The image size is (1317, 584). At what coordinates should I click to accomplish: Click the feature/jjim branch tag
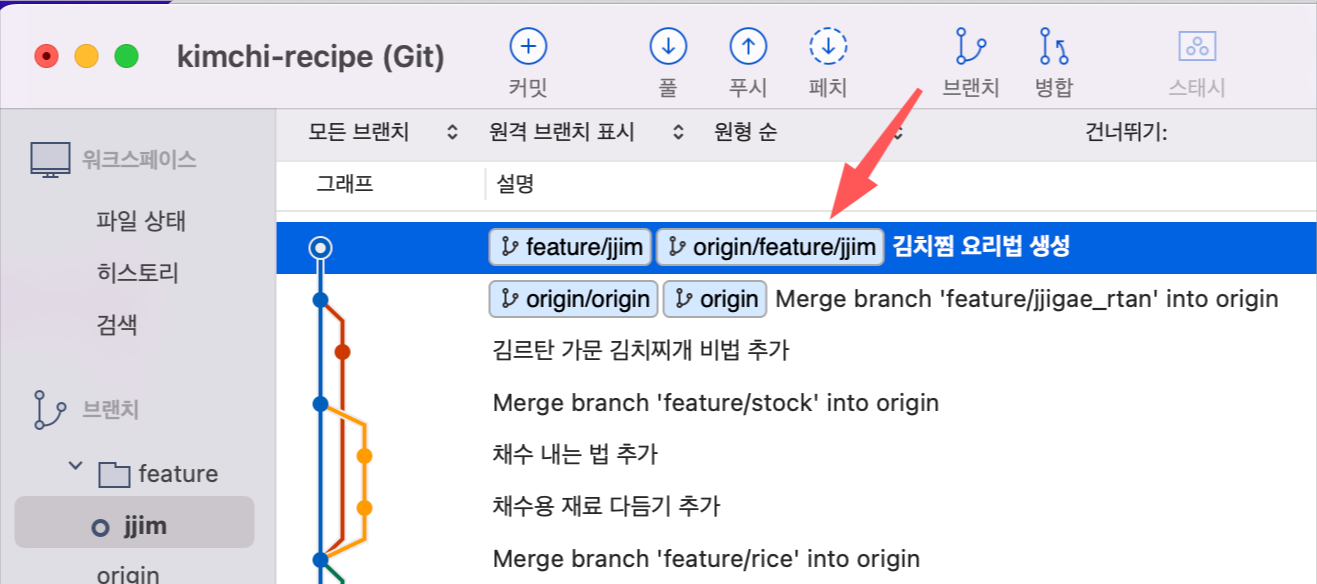pyautogui.click(x=570, y=247)
